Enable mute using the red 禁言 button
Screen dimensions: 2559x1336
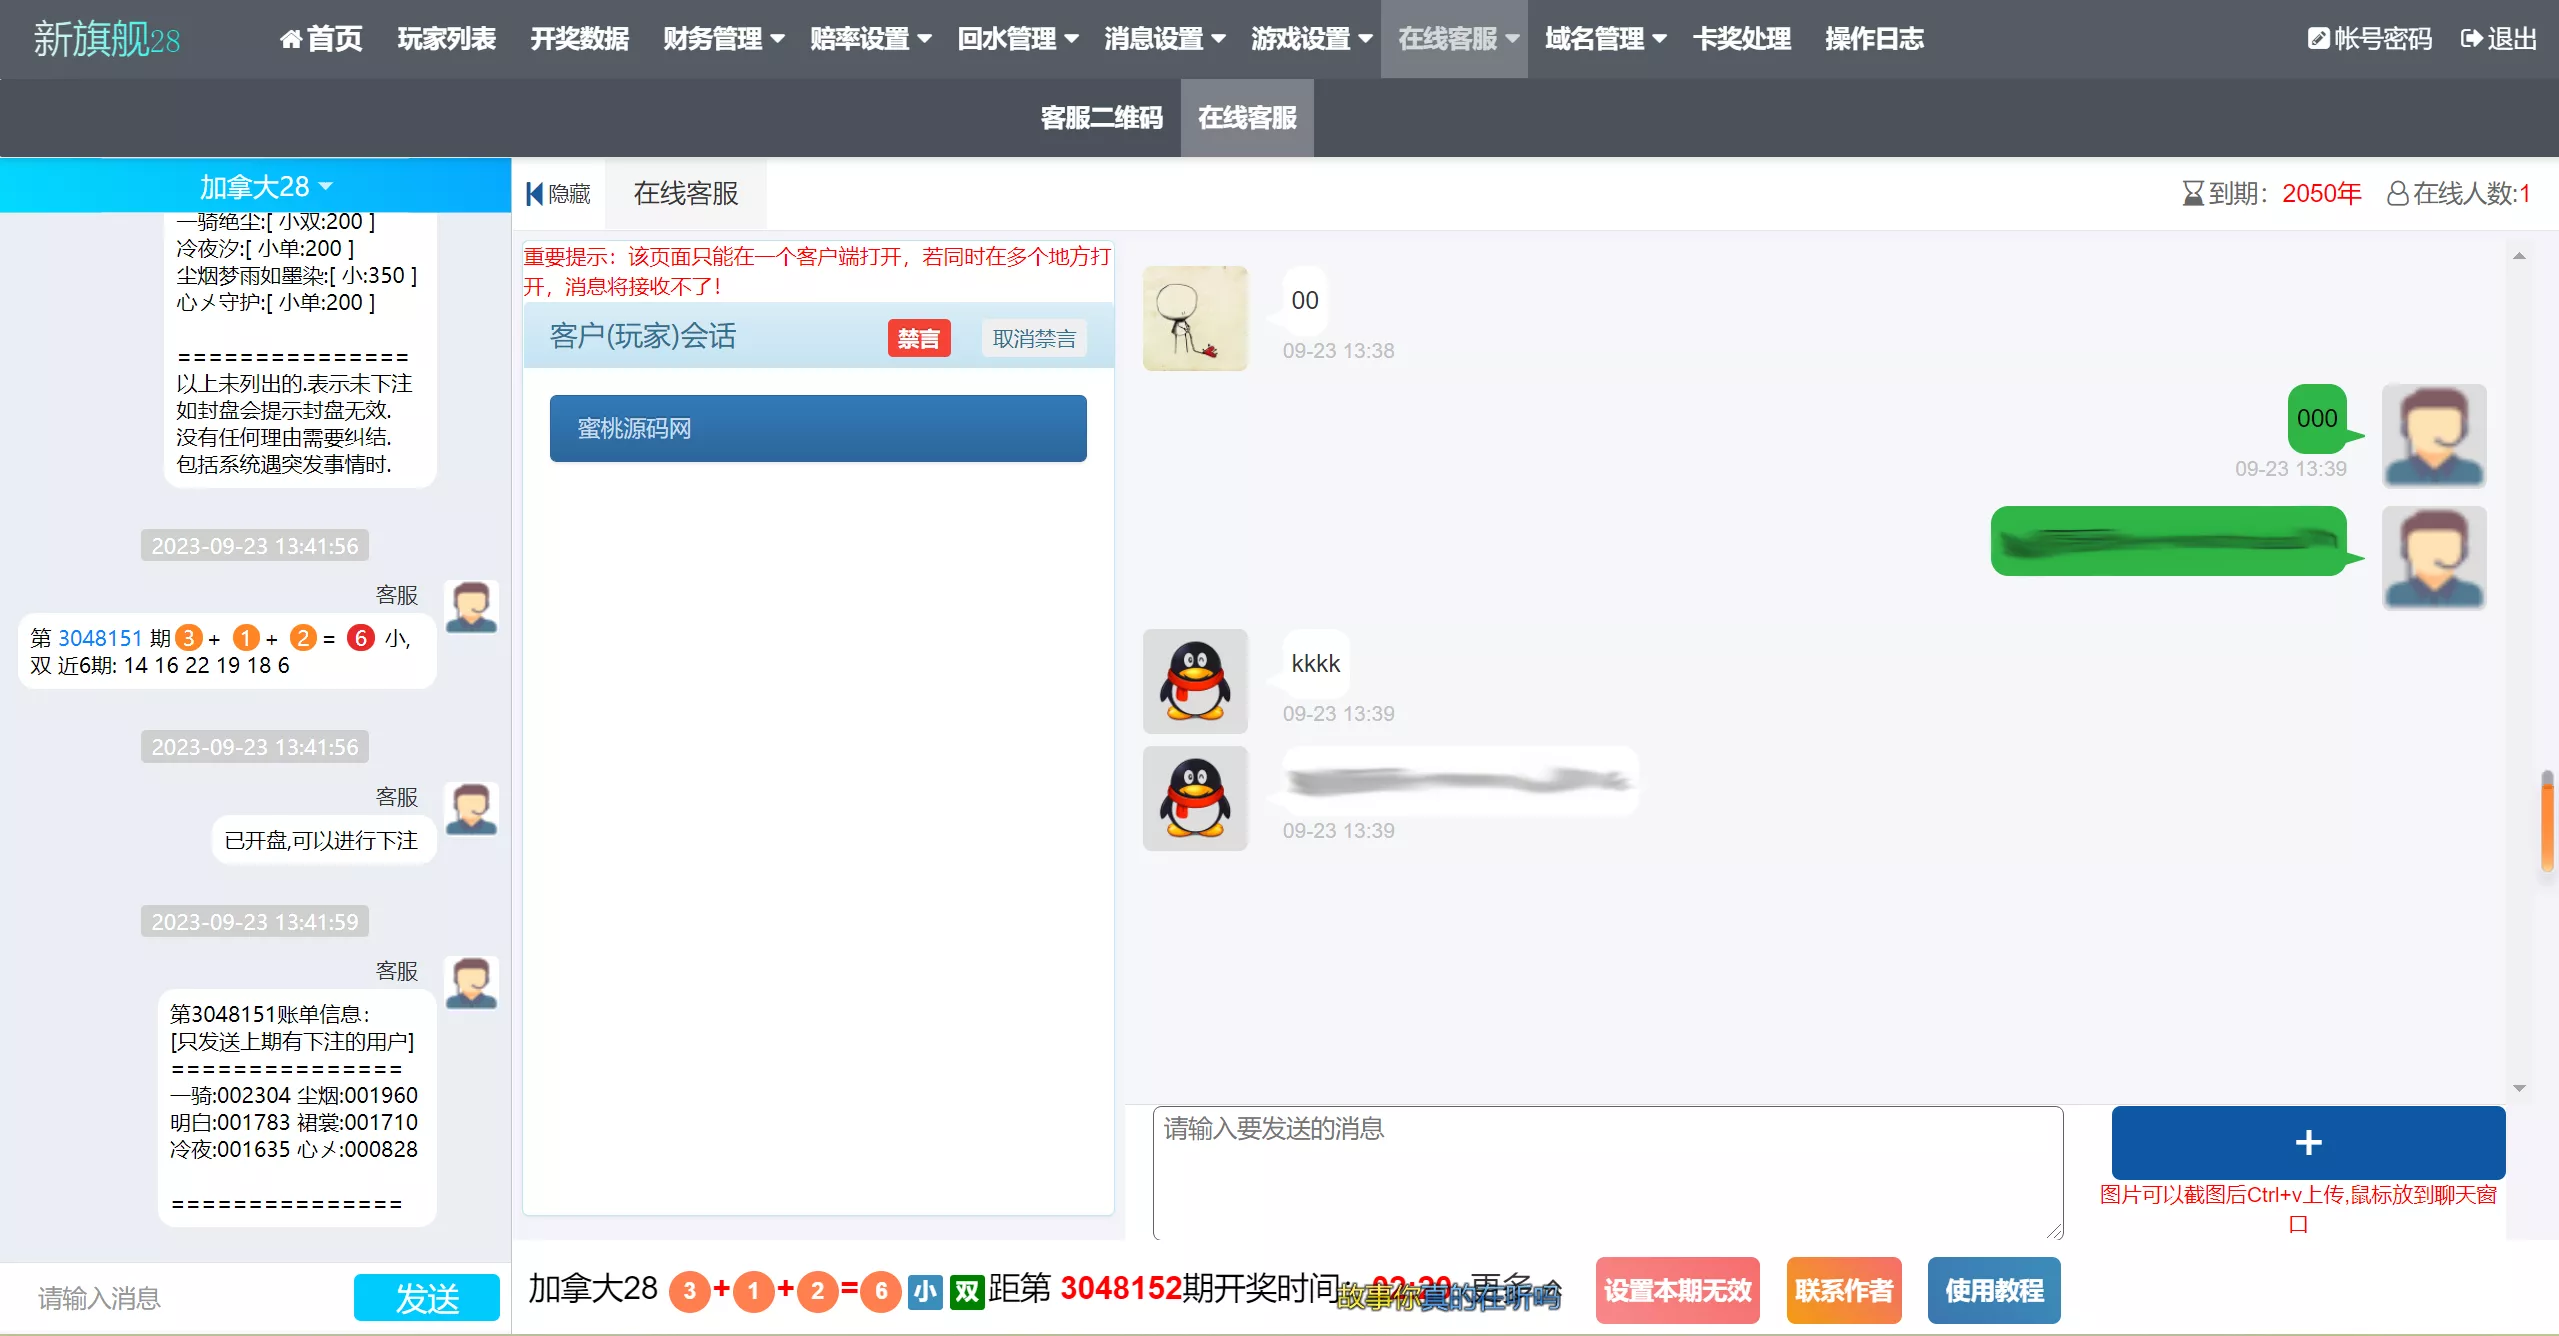(x=917, y=338)
